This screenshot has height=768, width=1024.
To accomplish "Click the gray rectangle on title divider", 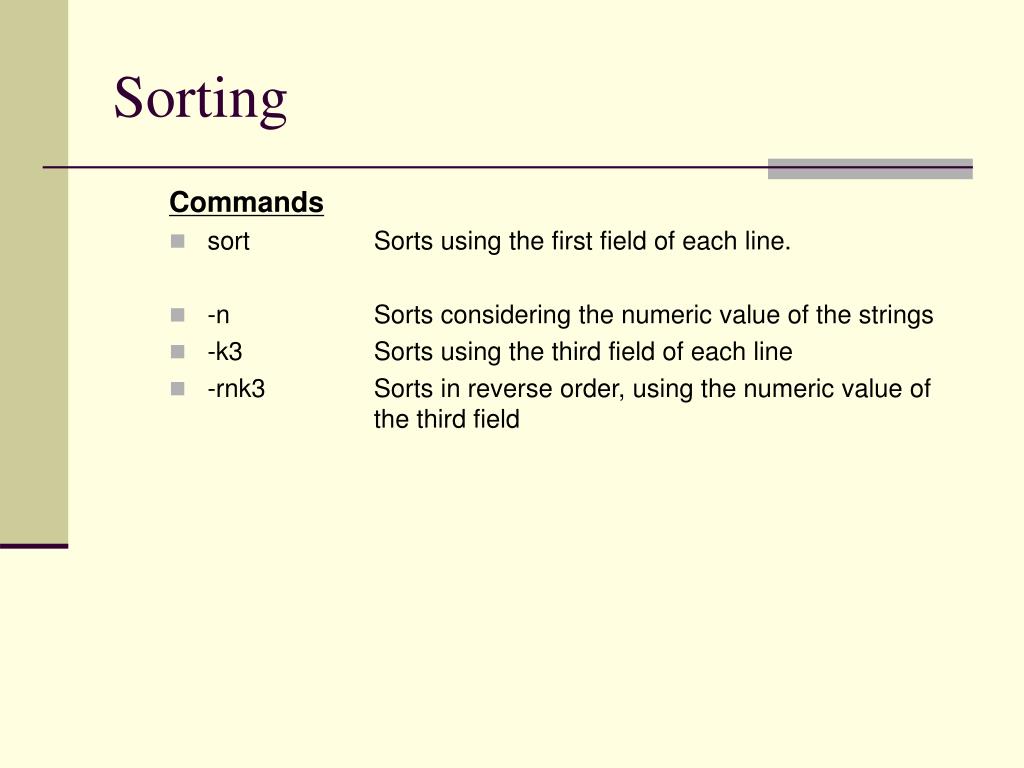I will pyautogui.click(x=870, y=168).
